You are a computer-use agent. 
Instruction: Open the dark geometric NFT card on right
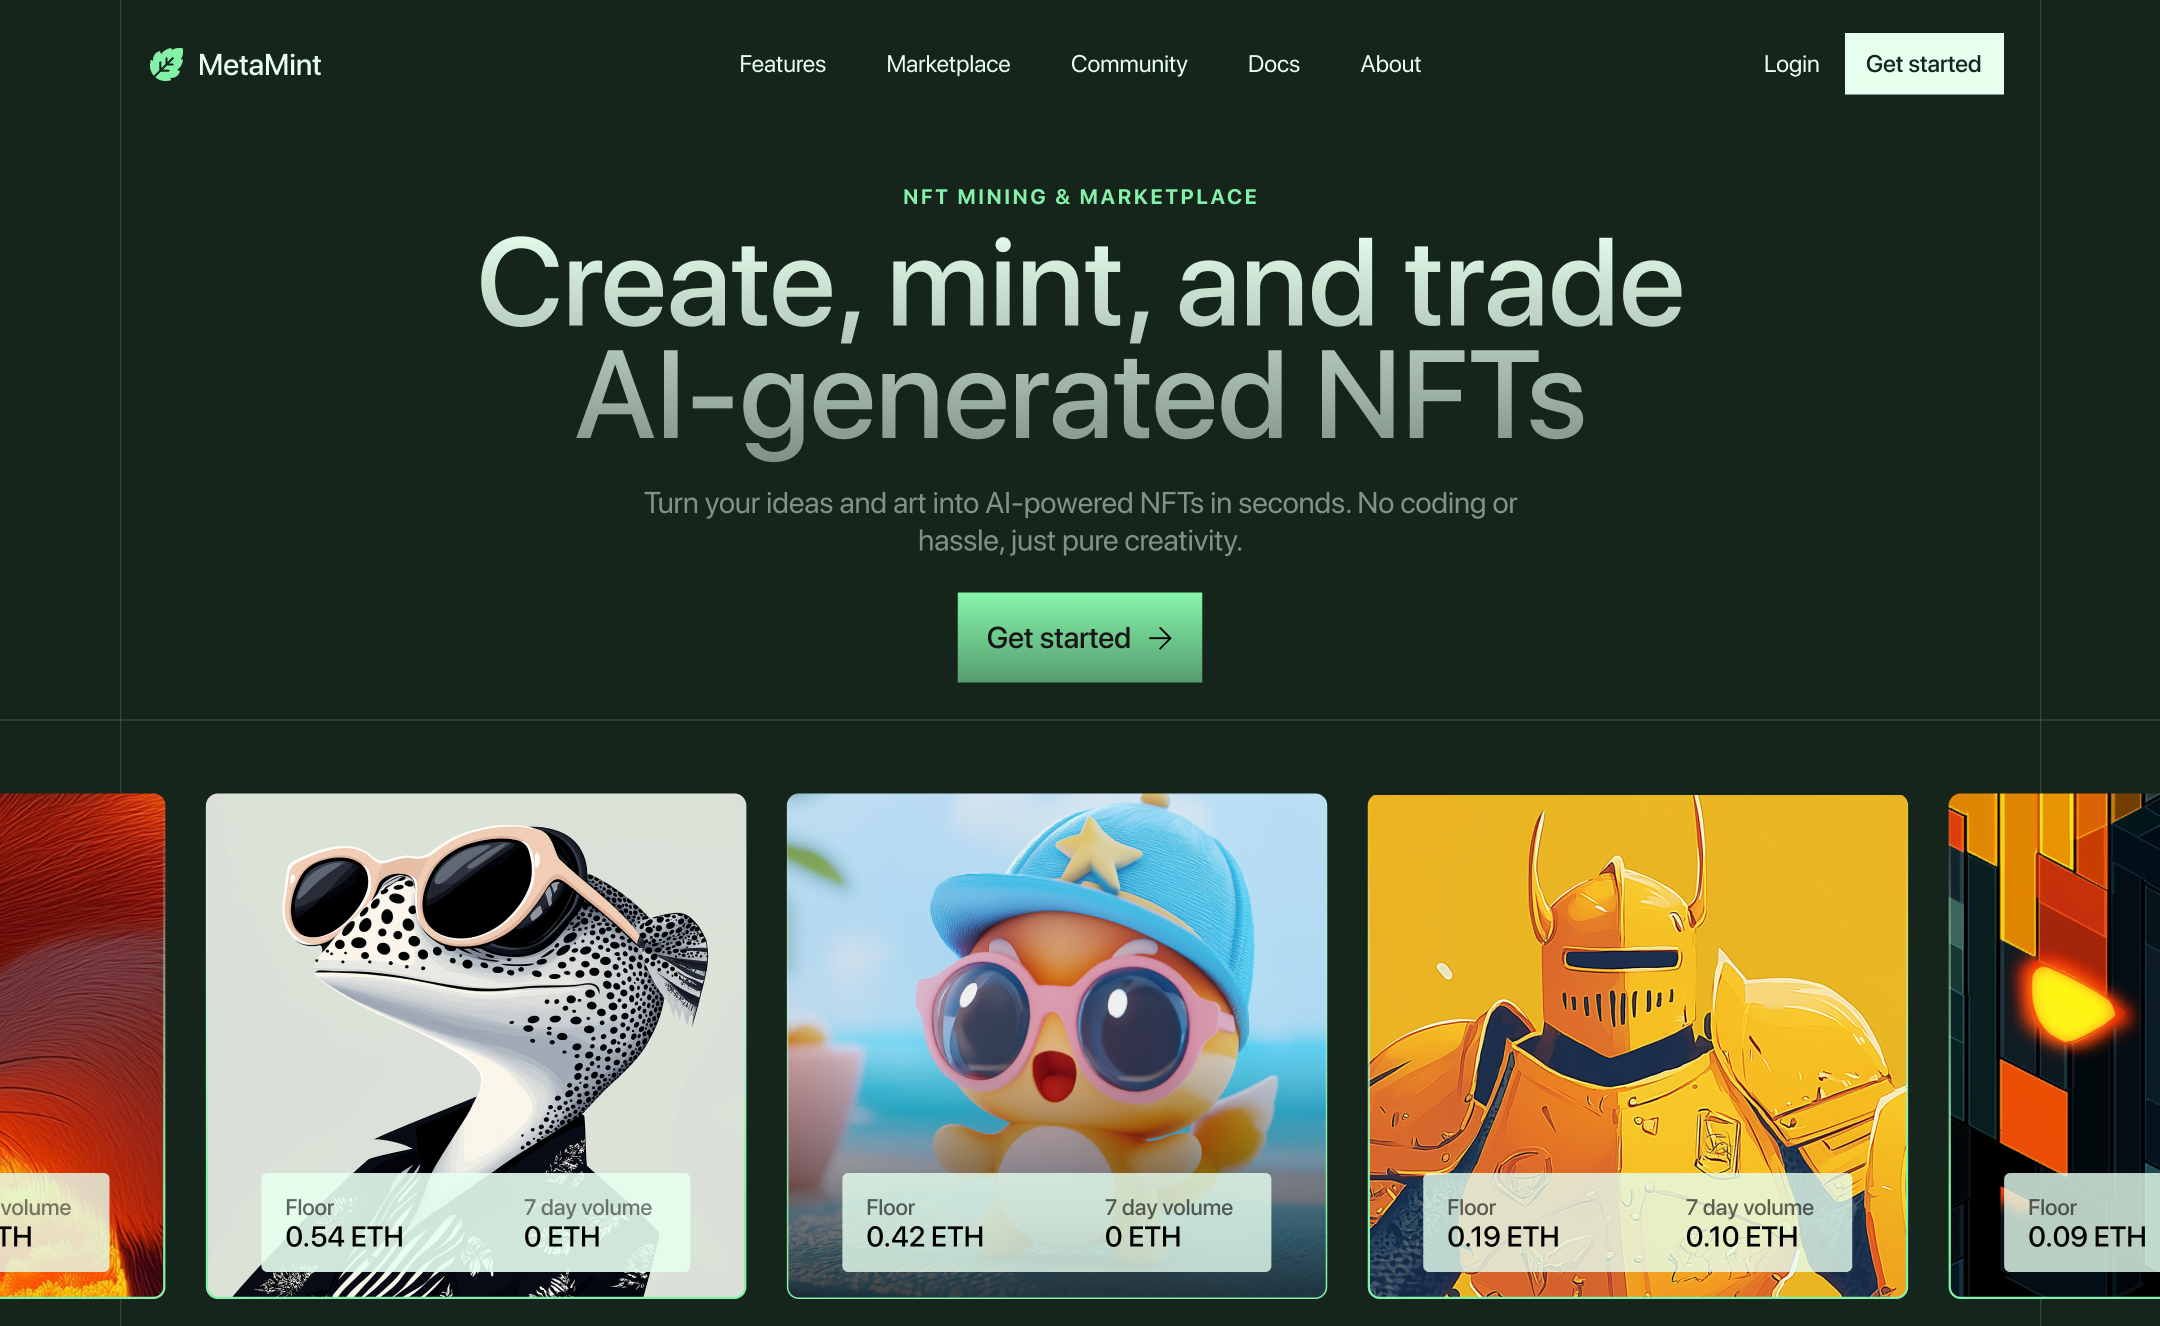coord(2055,1046)
